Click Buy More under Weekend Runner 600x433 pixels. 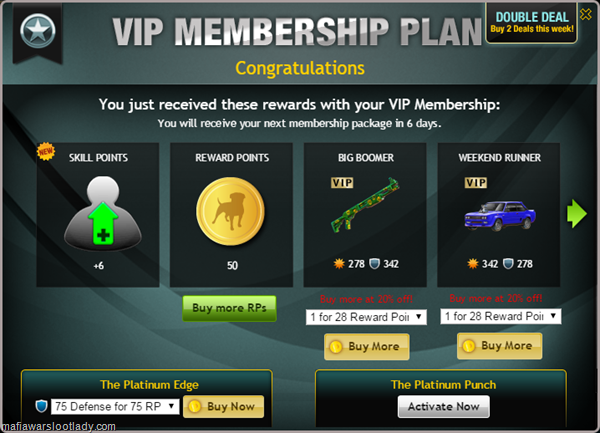click(500, 346)
